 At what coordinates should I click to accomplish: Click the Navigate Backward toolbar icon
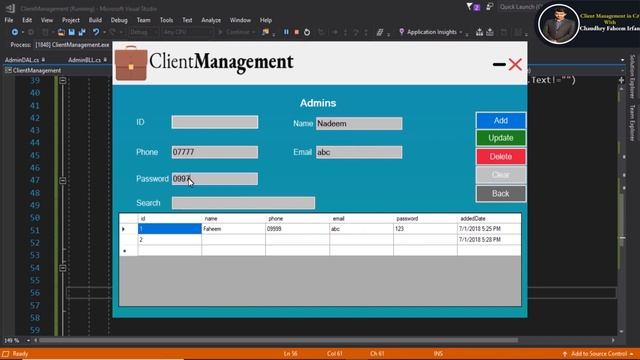(x=15, y=32)
